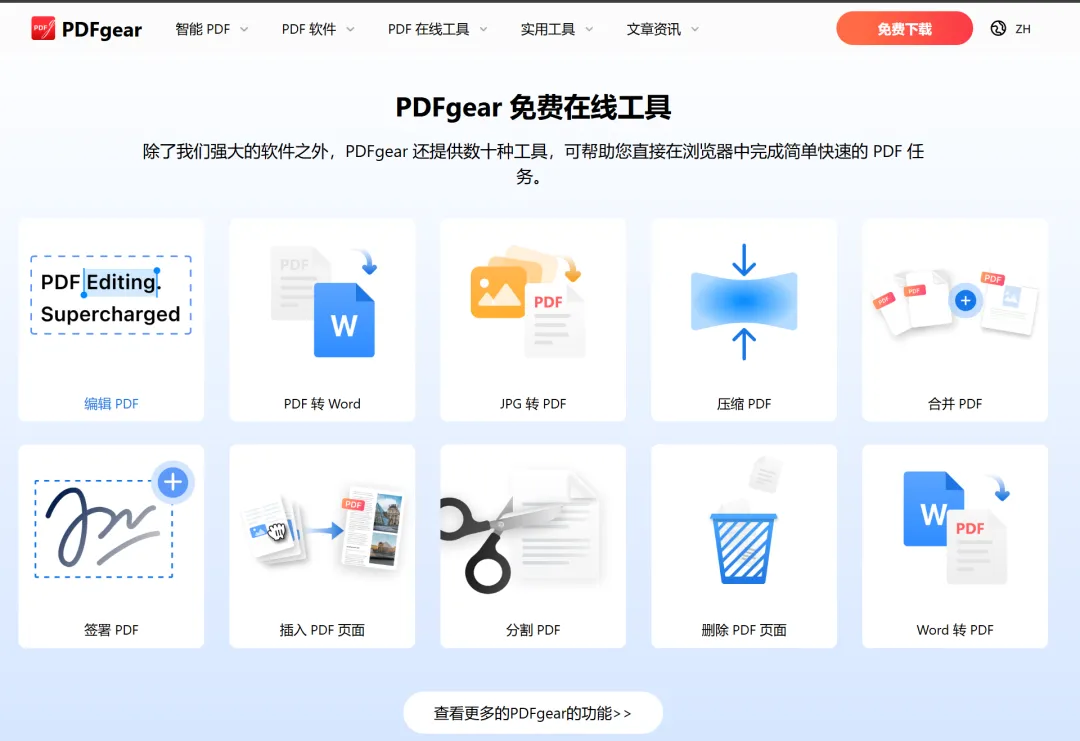Open the 签署 PDF signature icon
Image resolution: width=1080 pixels, height=741 pixels.
[114, 521]
